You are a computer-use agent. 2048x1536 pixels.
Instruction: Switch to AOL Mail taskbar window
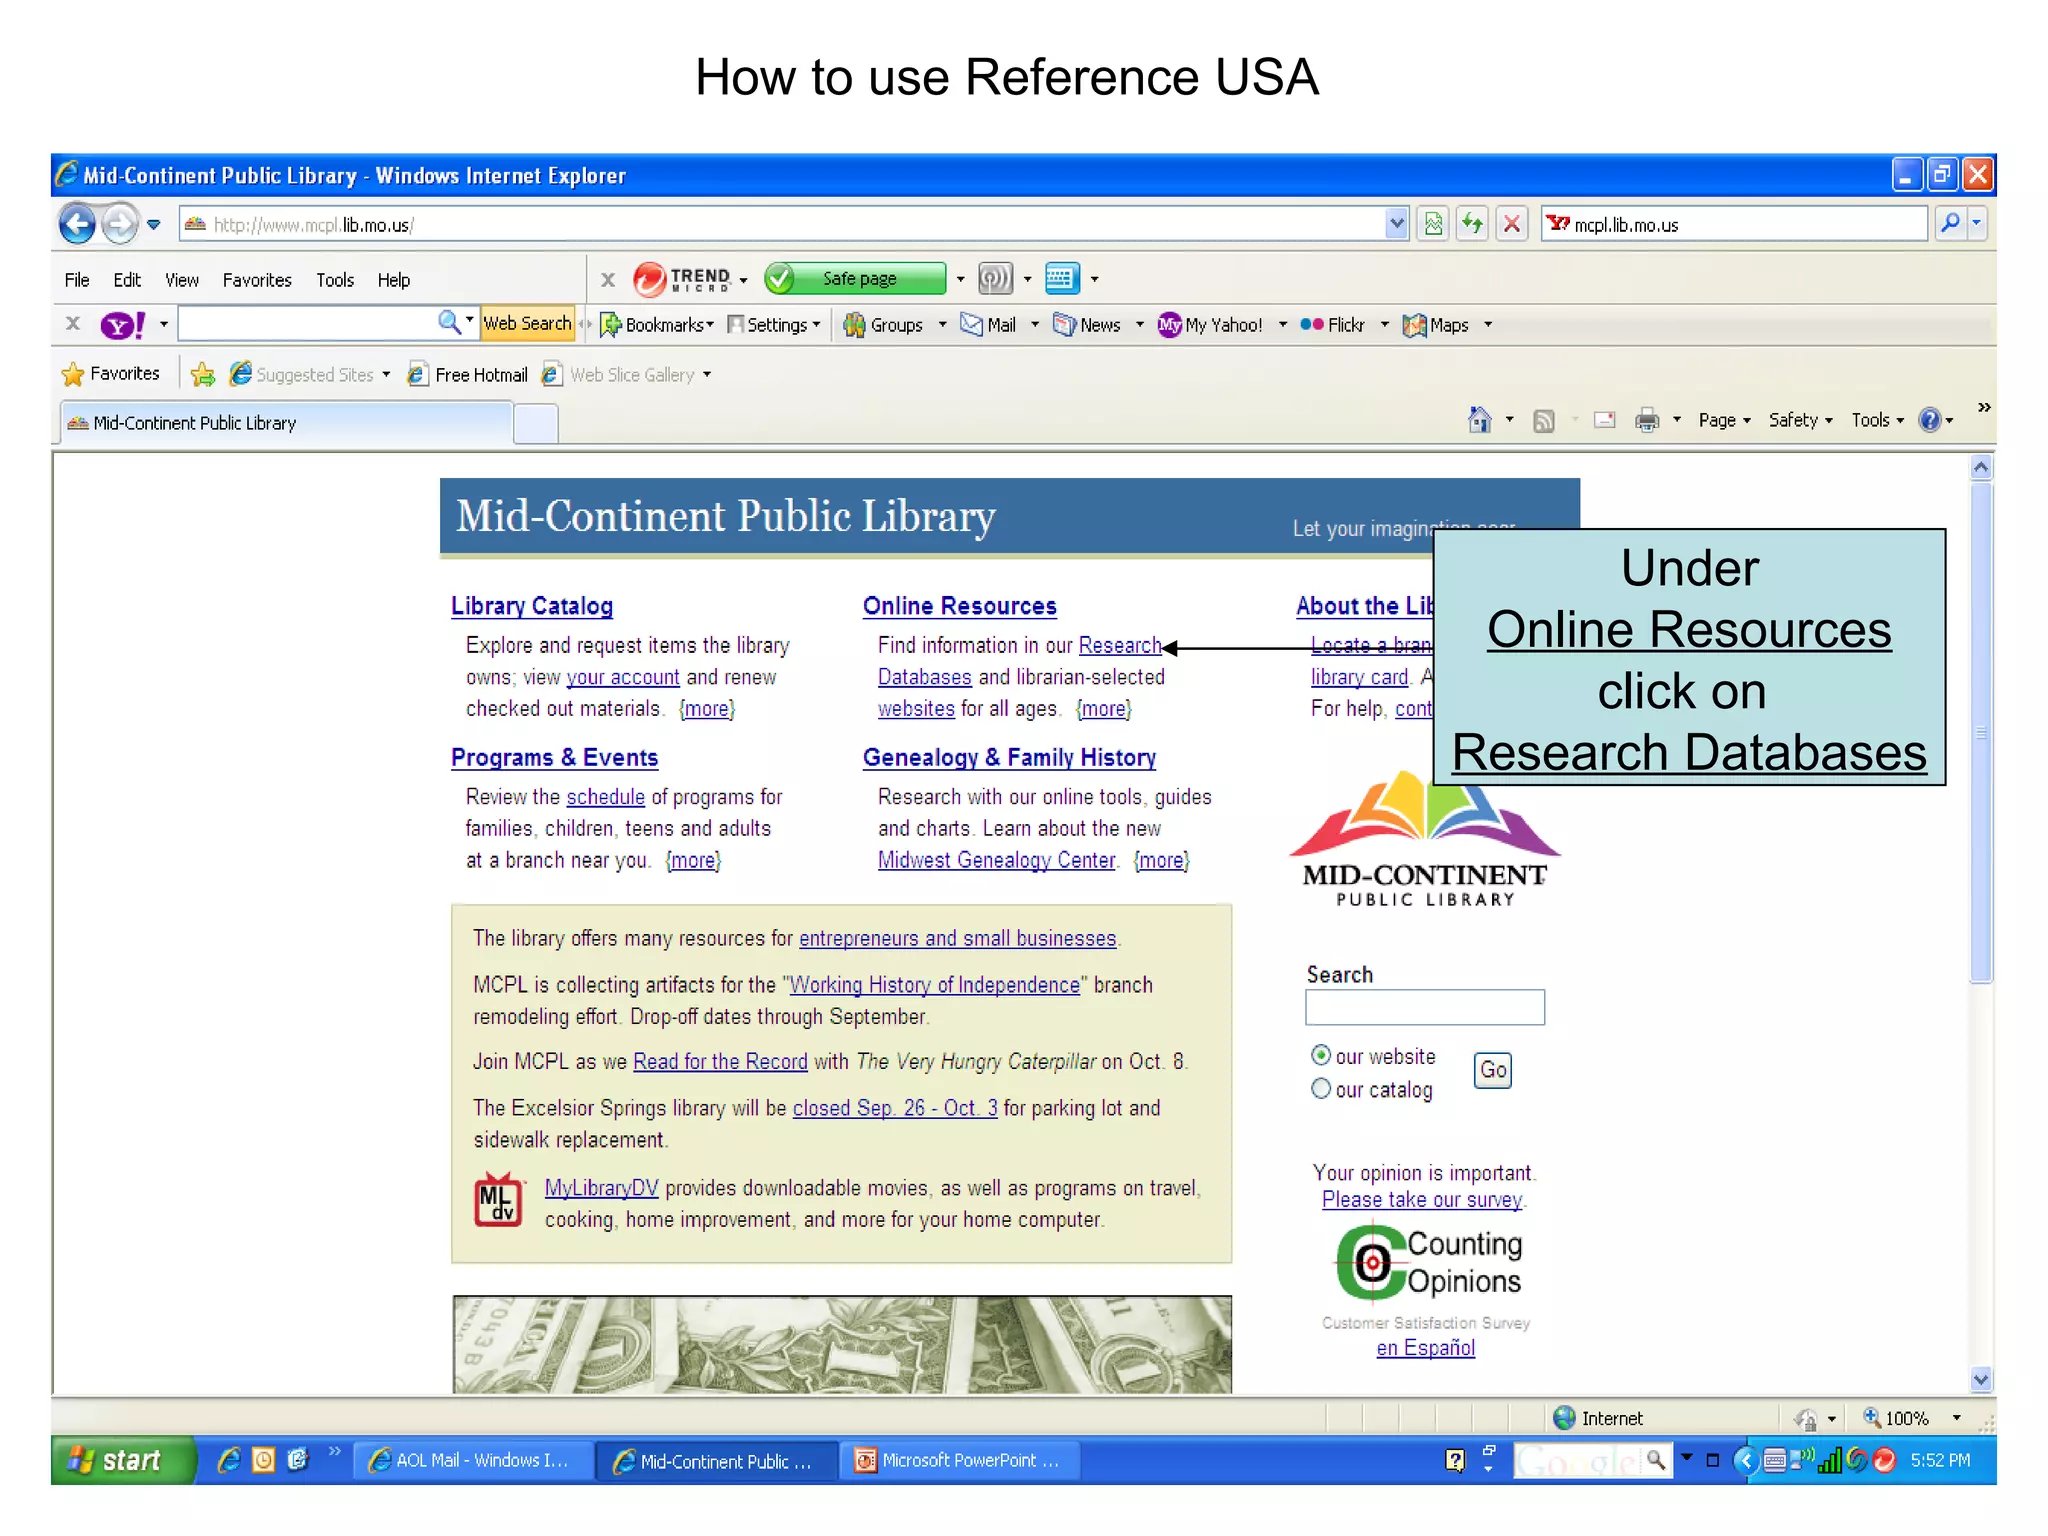tap(474, 1460)
